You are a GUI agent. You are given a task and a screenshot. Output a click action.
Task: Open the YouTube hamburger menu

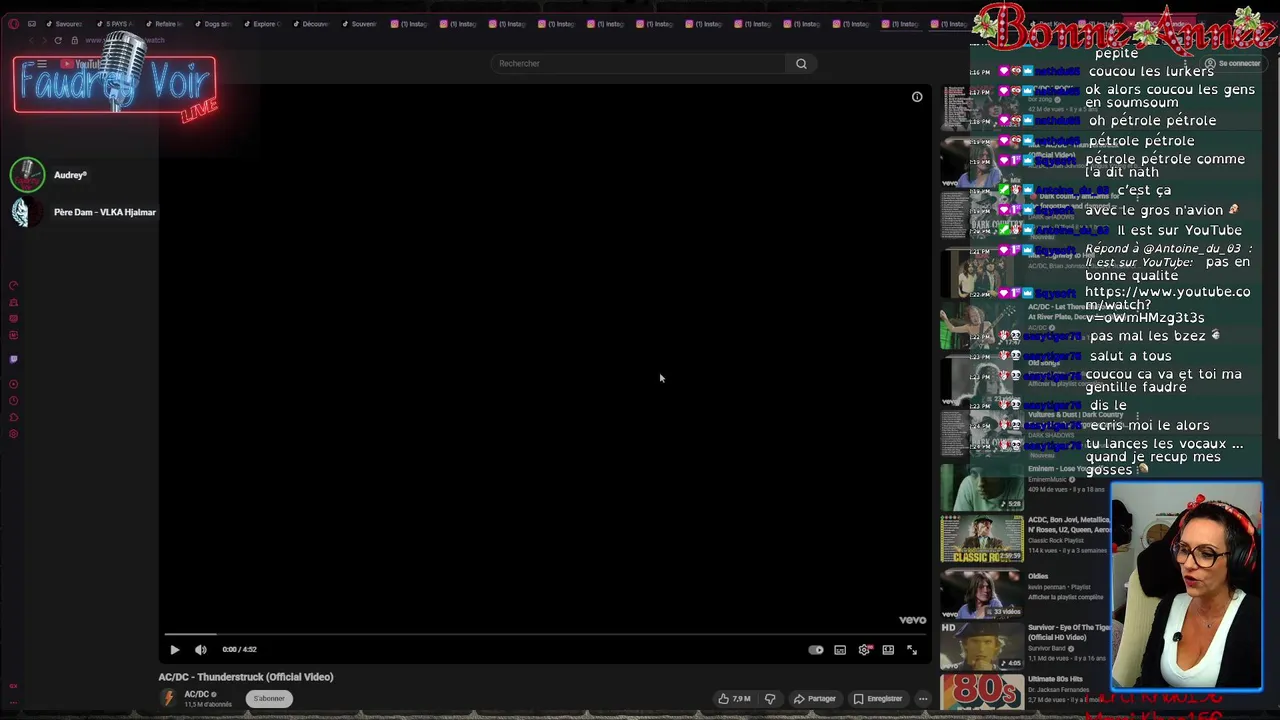[x=41, y=64]
